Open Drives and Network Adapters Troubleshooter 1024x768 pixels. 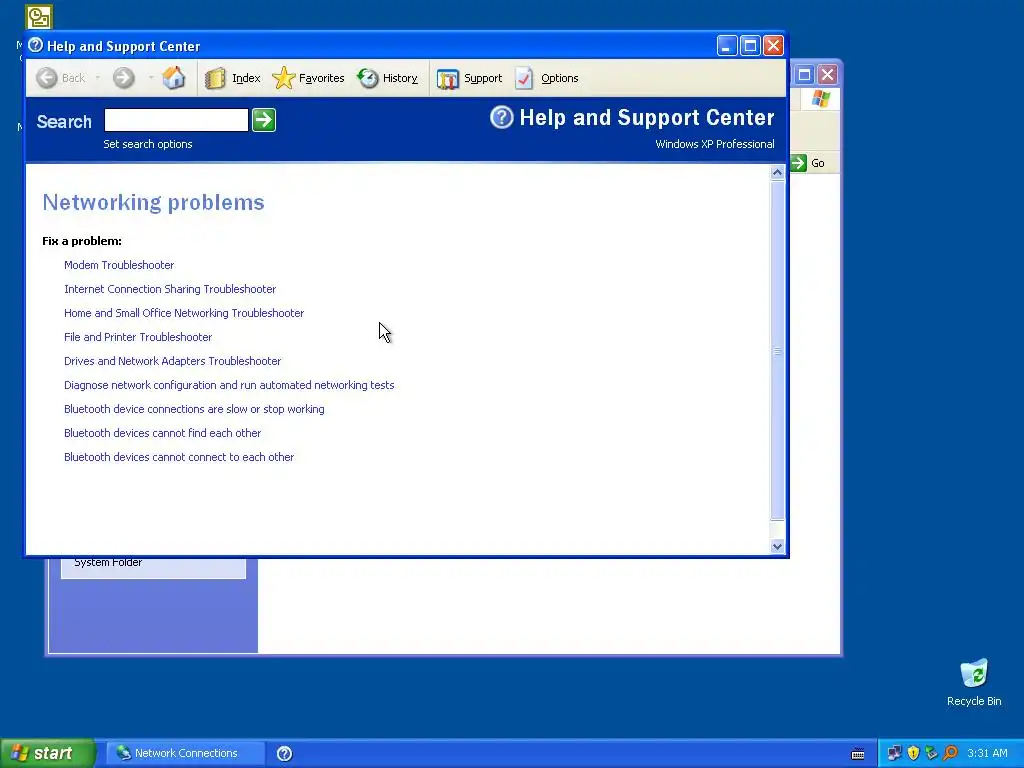tap(172, 360)
